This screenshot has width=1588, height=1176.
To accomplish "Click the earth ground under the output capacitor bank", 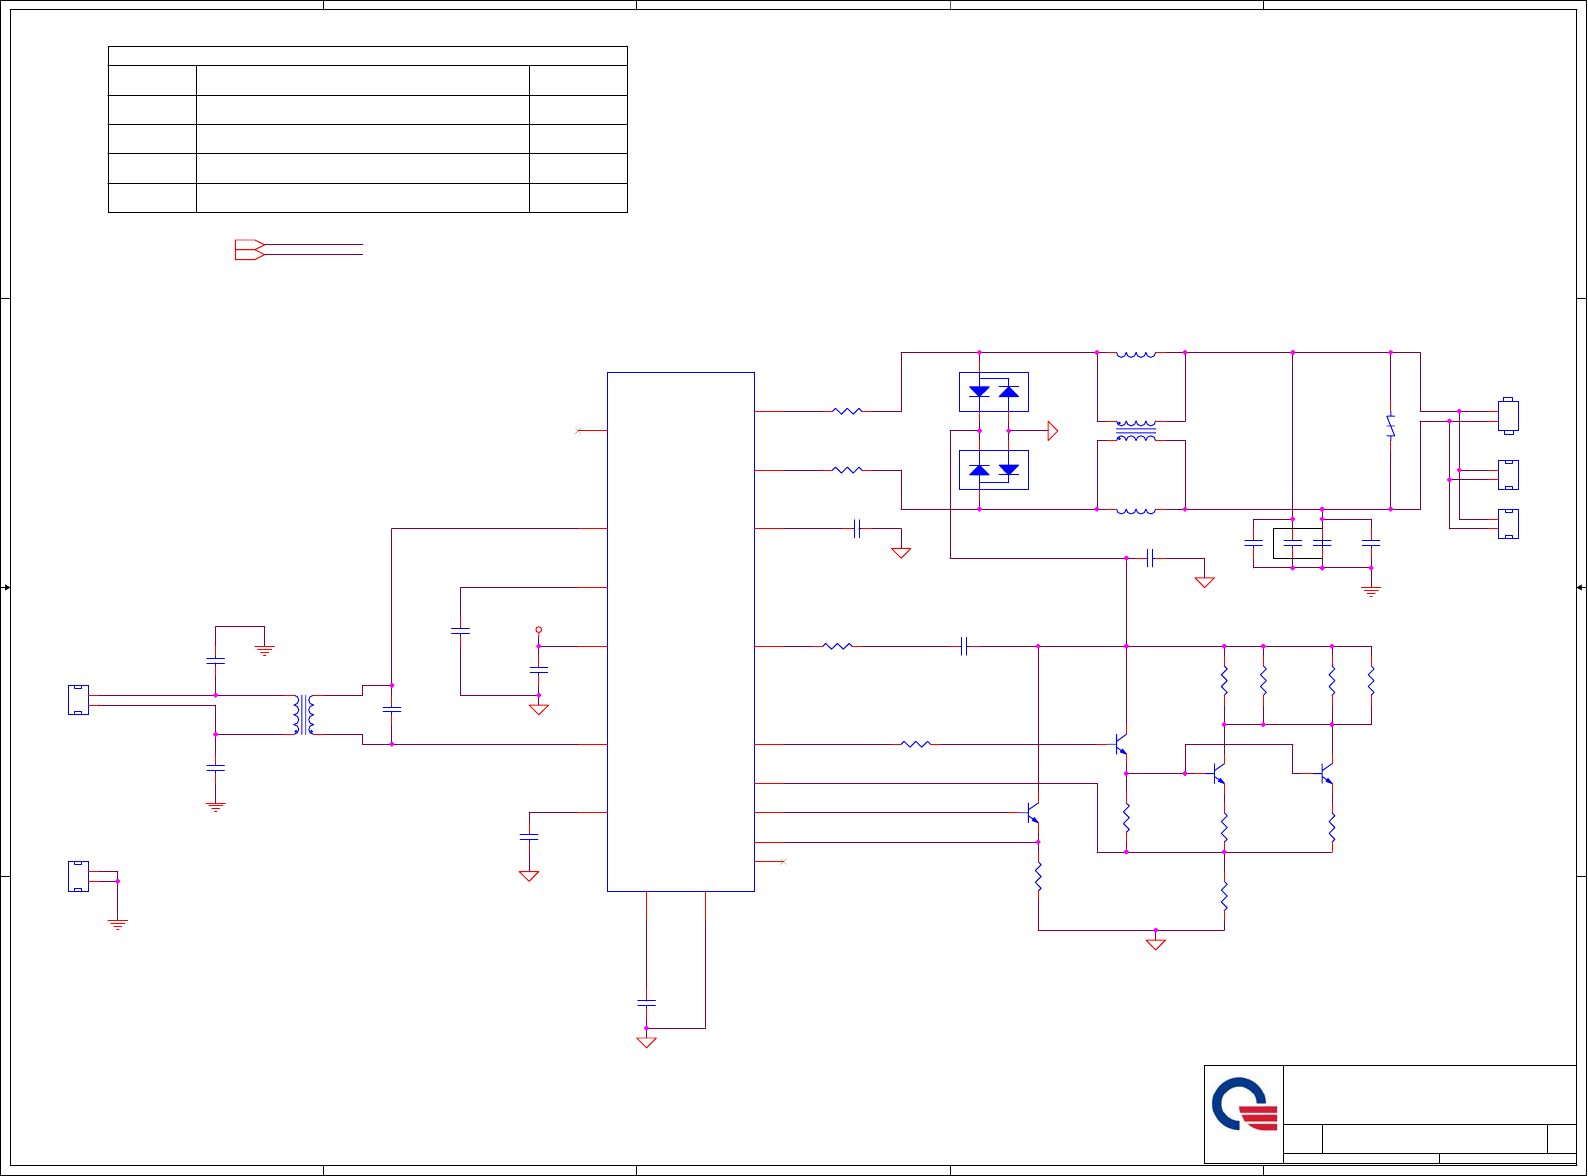I will pos(1371,591).
